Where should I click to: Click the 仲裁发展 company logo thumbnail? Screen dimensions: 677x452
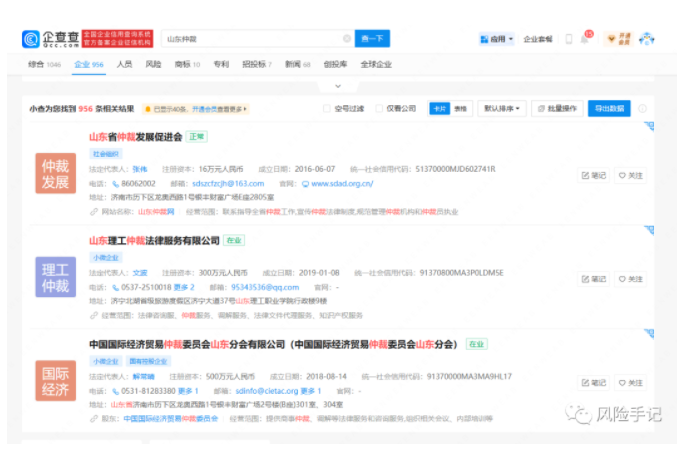56,173
